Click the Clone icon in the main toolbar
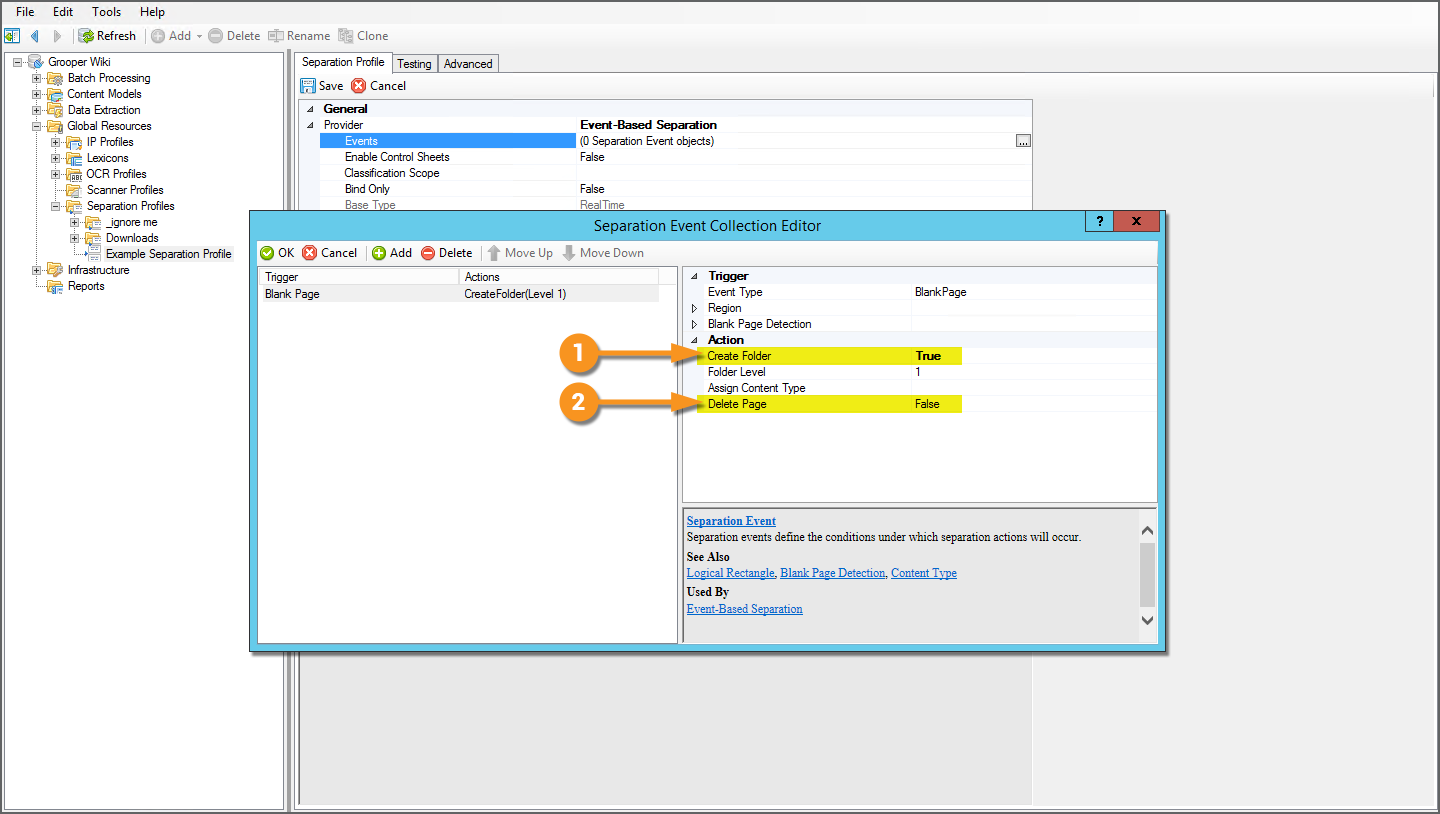The width and height of the screenshot is (1440, 814). point(346,36)
